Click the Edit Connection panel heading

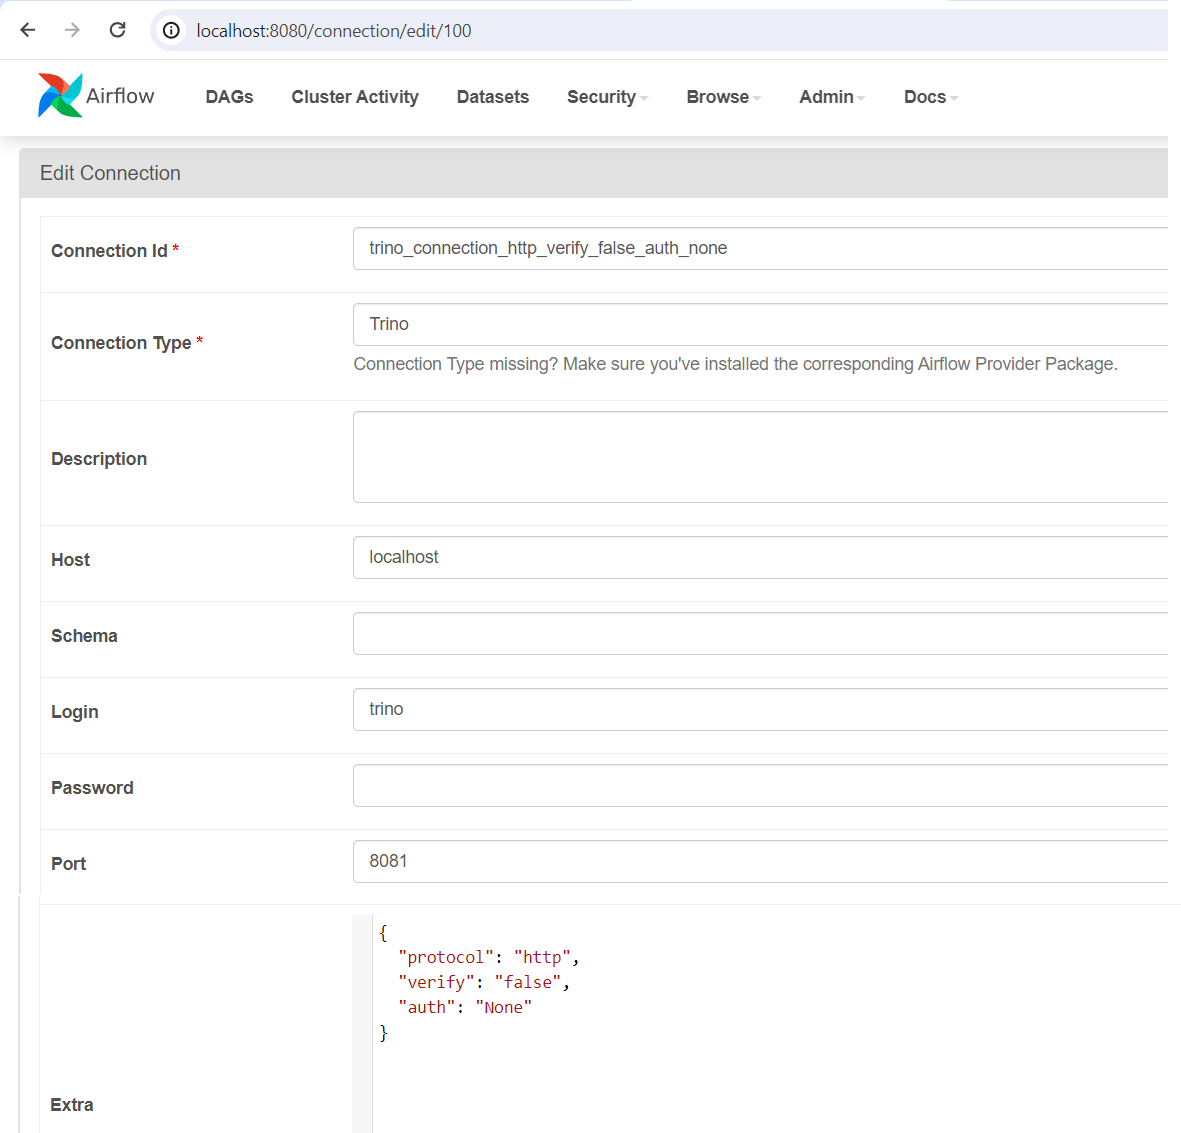[110, 173]
